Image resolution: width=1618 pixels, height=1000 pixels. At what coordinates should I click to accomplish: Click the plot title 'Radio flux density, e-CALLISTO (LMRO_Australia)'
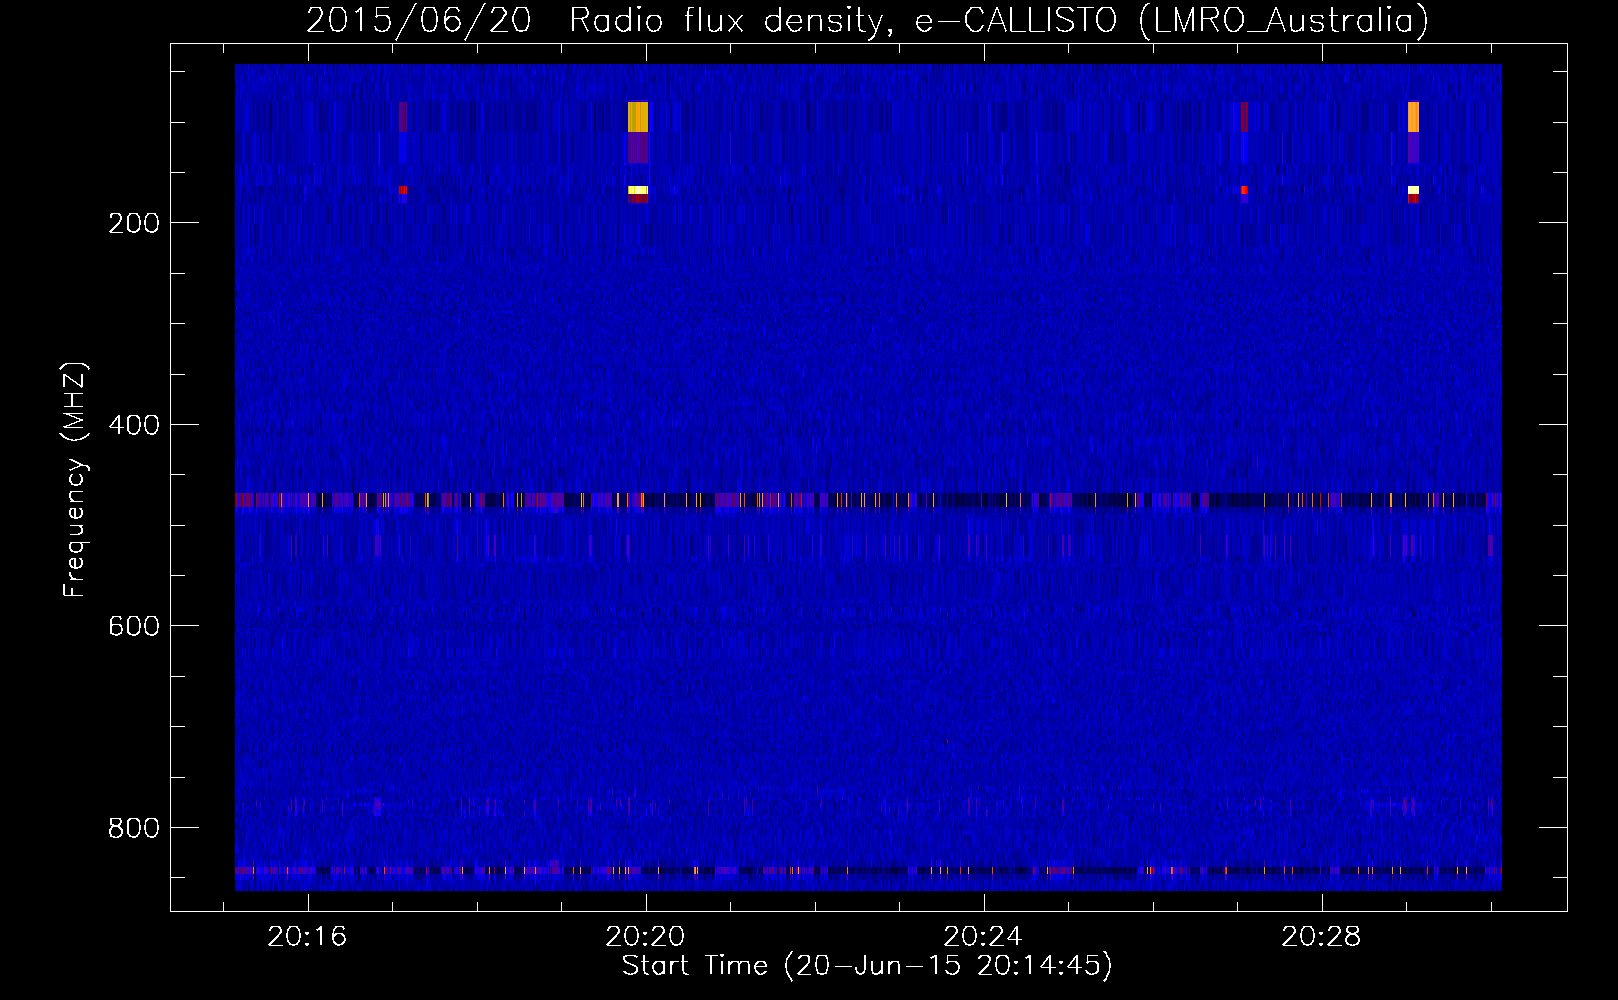tap(998, 21)
